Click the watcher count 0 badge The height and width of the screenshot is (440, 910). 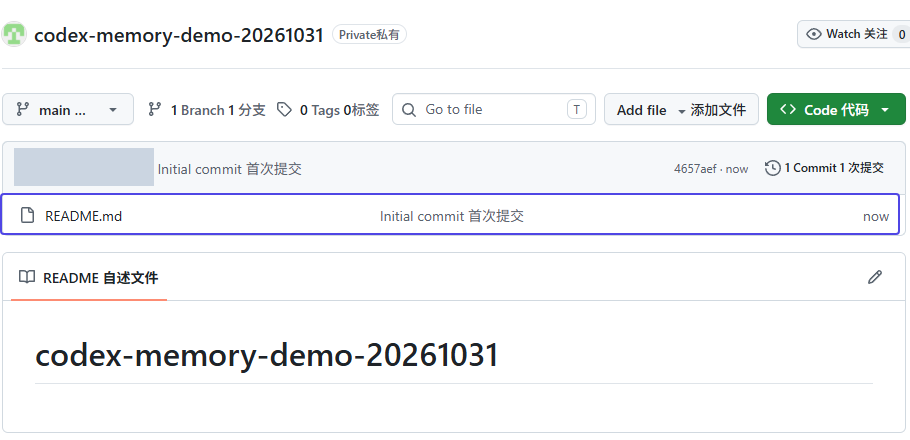[901, 35]
